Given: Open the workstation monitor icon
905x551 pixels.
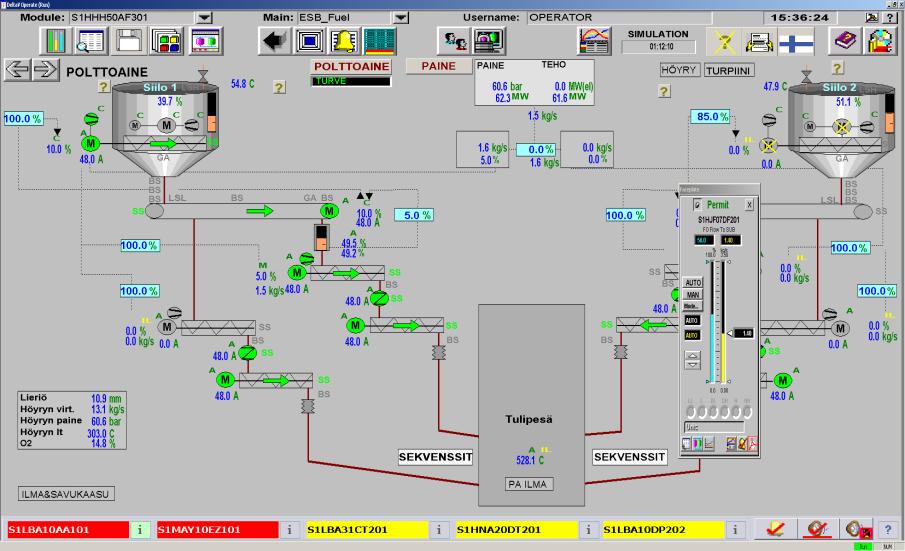Looking at the screenshot, I should (489, 41).
